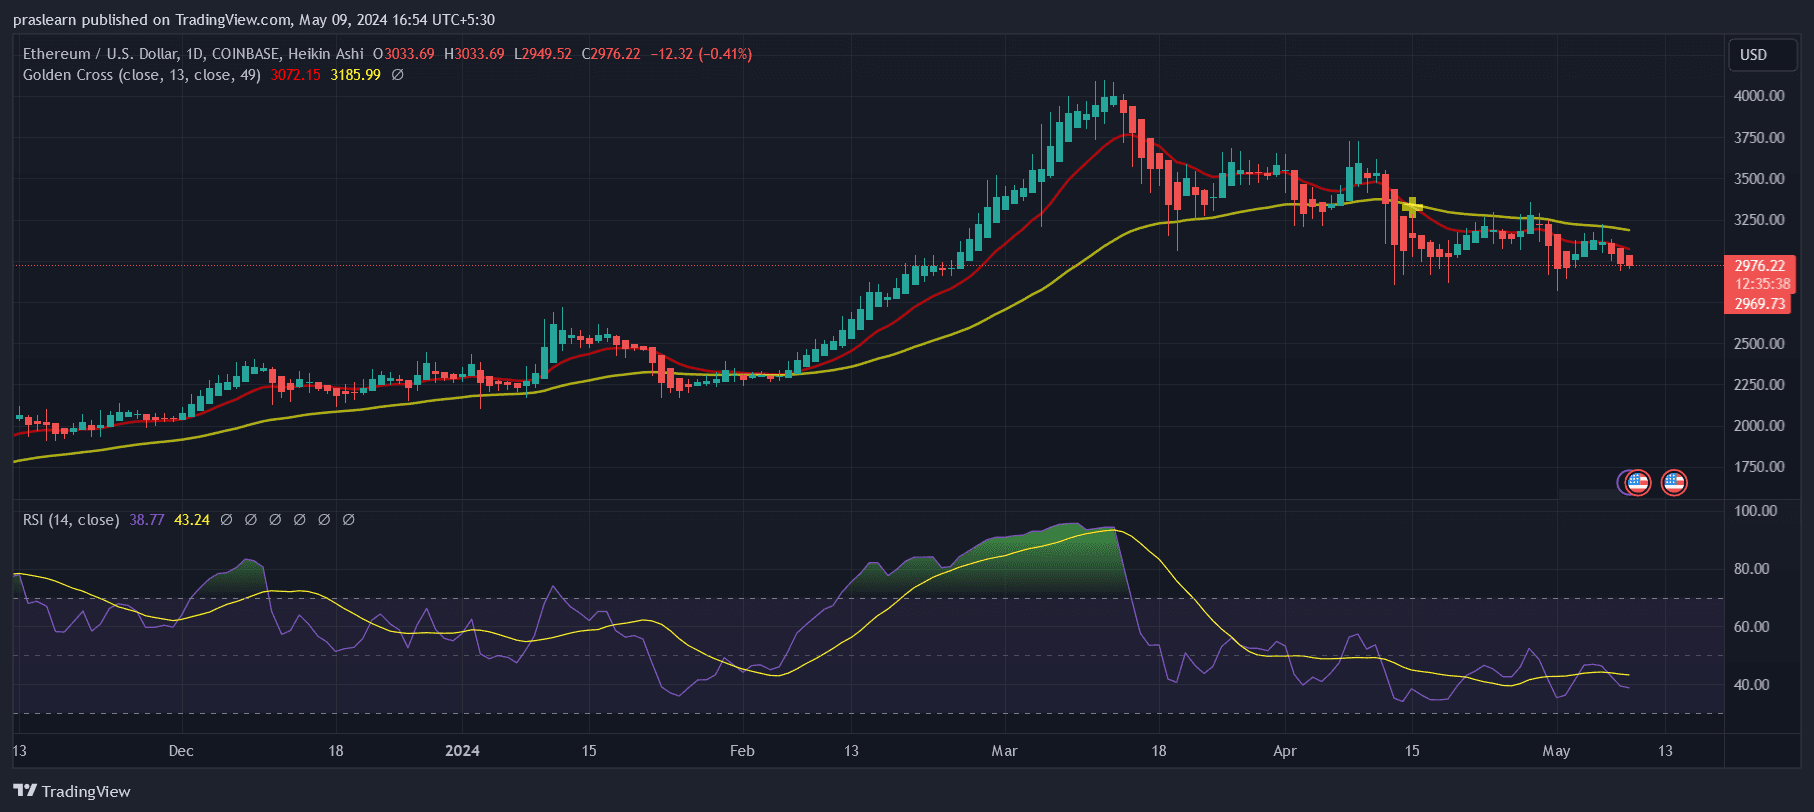The height and width of the screenshot is (812, 1814).
Task: Click the 3750.00 price axis label
Action: pos(1759,138)
